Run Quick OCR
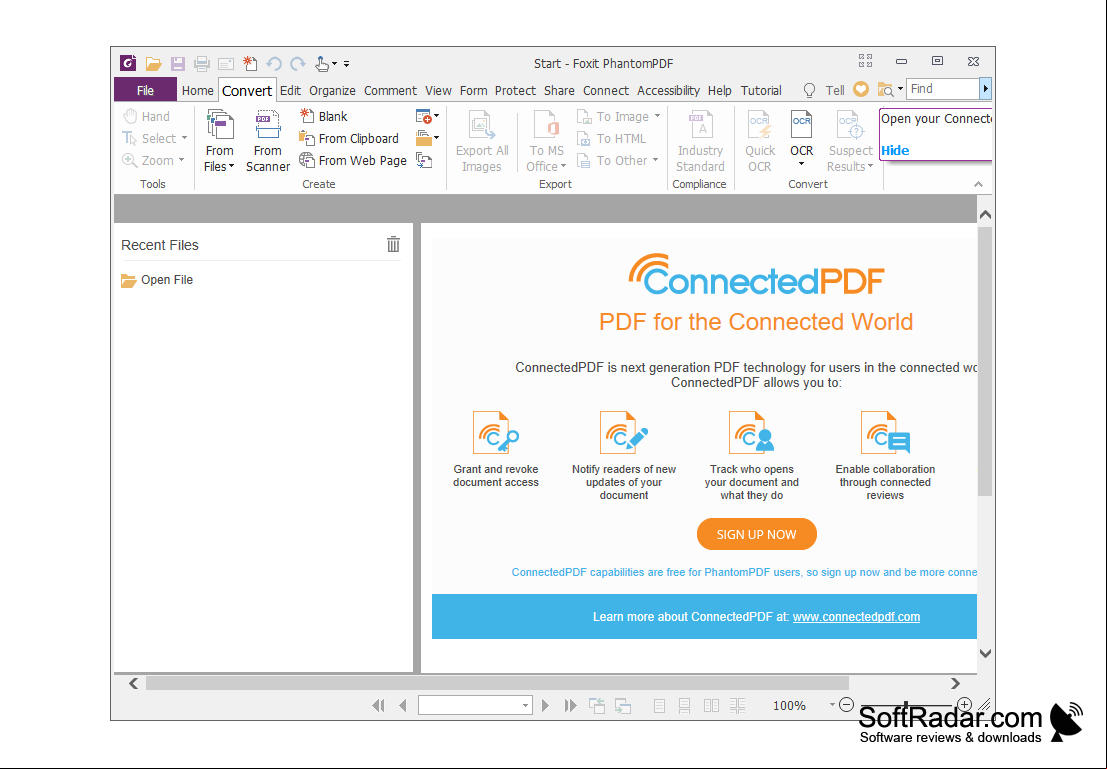Screen dimensions: 1107x769 click(x=760, y=141)
